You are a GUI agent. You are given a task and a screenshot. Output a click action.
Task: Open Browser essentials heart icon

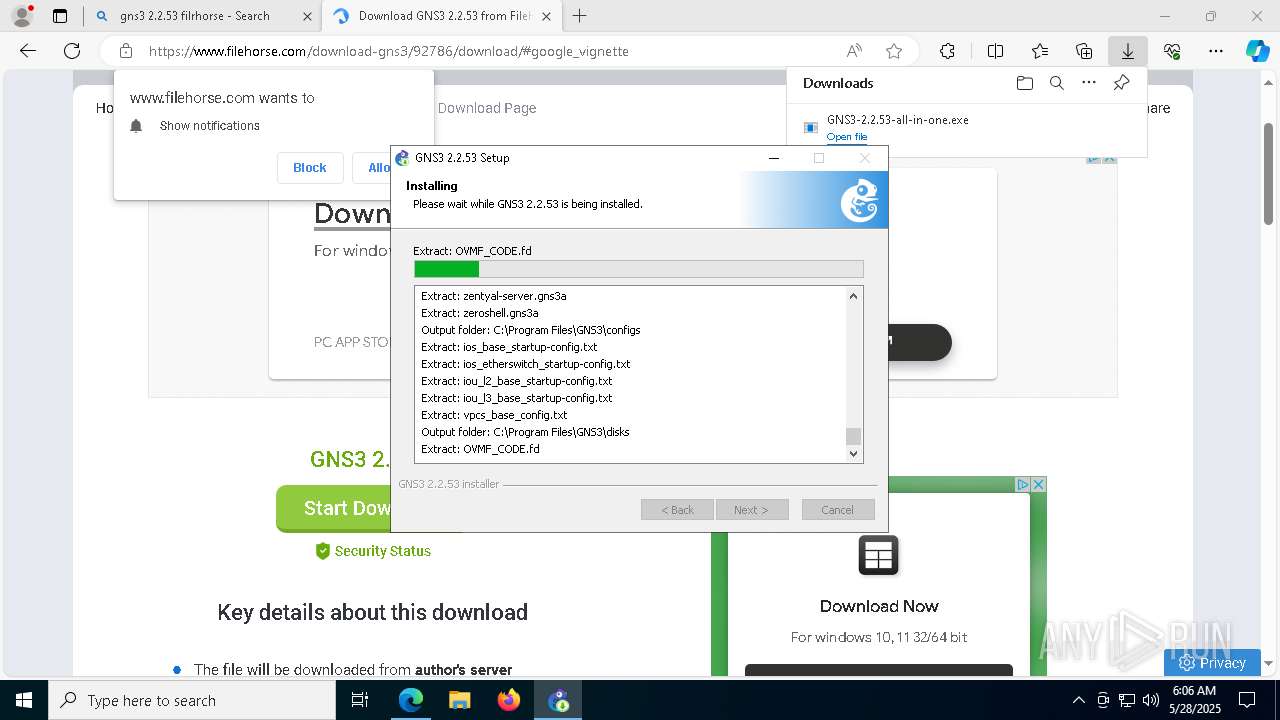pyautogui.click(x=1172, y=51)
